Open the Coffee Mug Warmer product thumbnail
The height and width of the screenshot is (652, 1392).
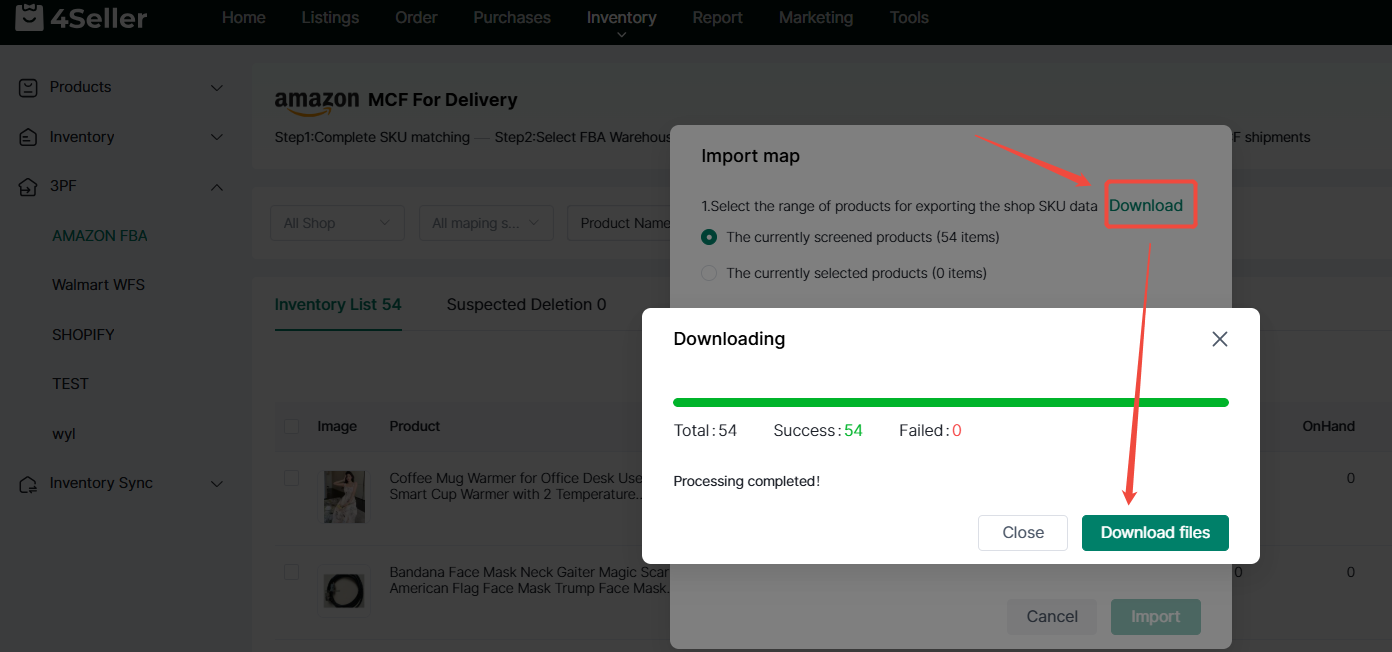click(x=344, y=497)
